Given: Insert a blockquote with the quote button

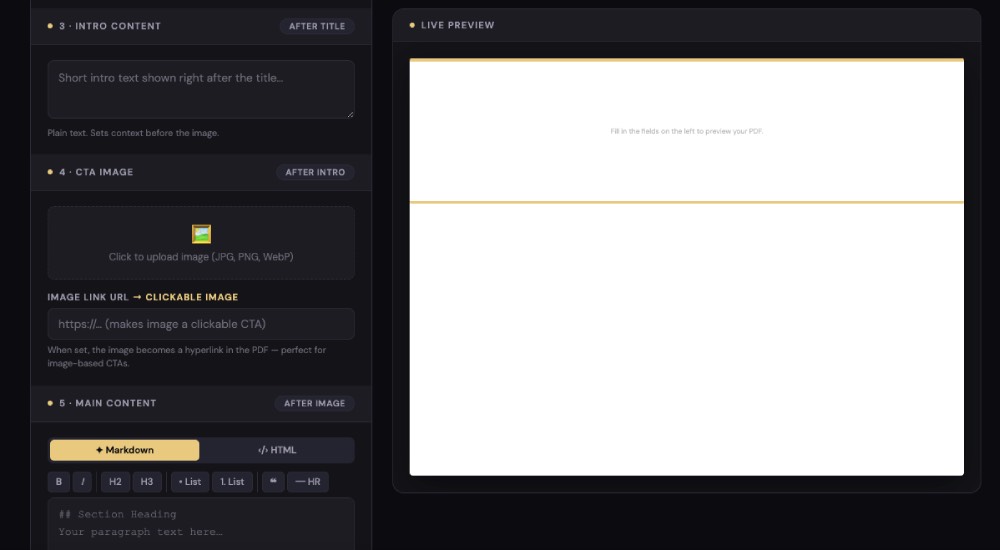Looking at the screenshot, I should [273, 482].
